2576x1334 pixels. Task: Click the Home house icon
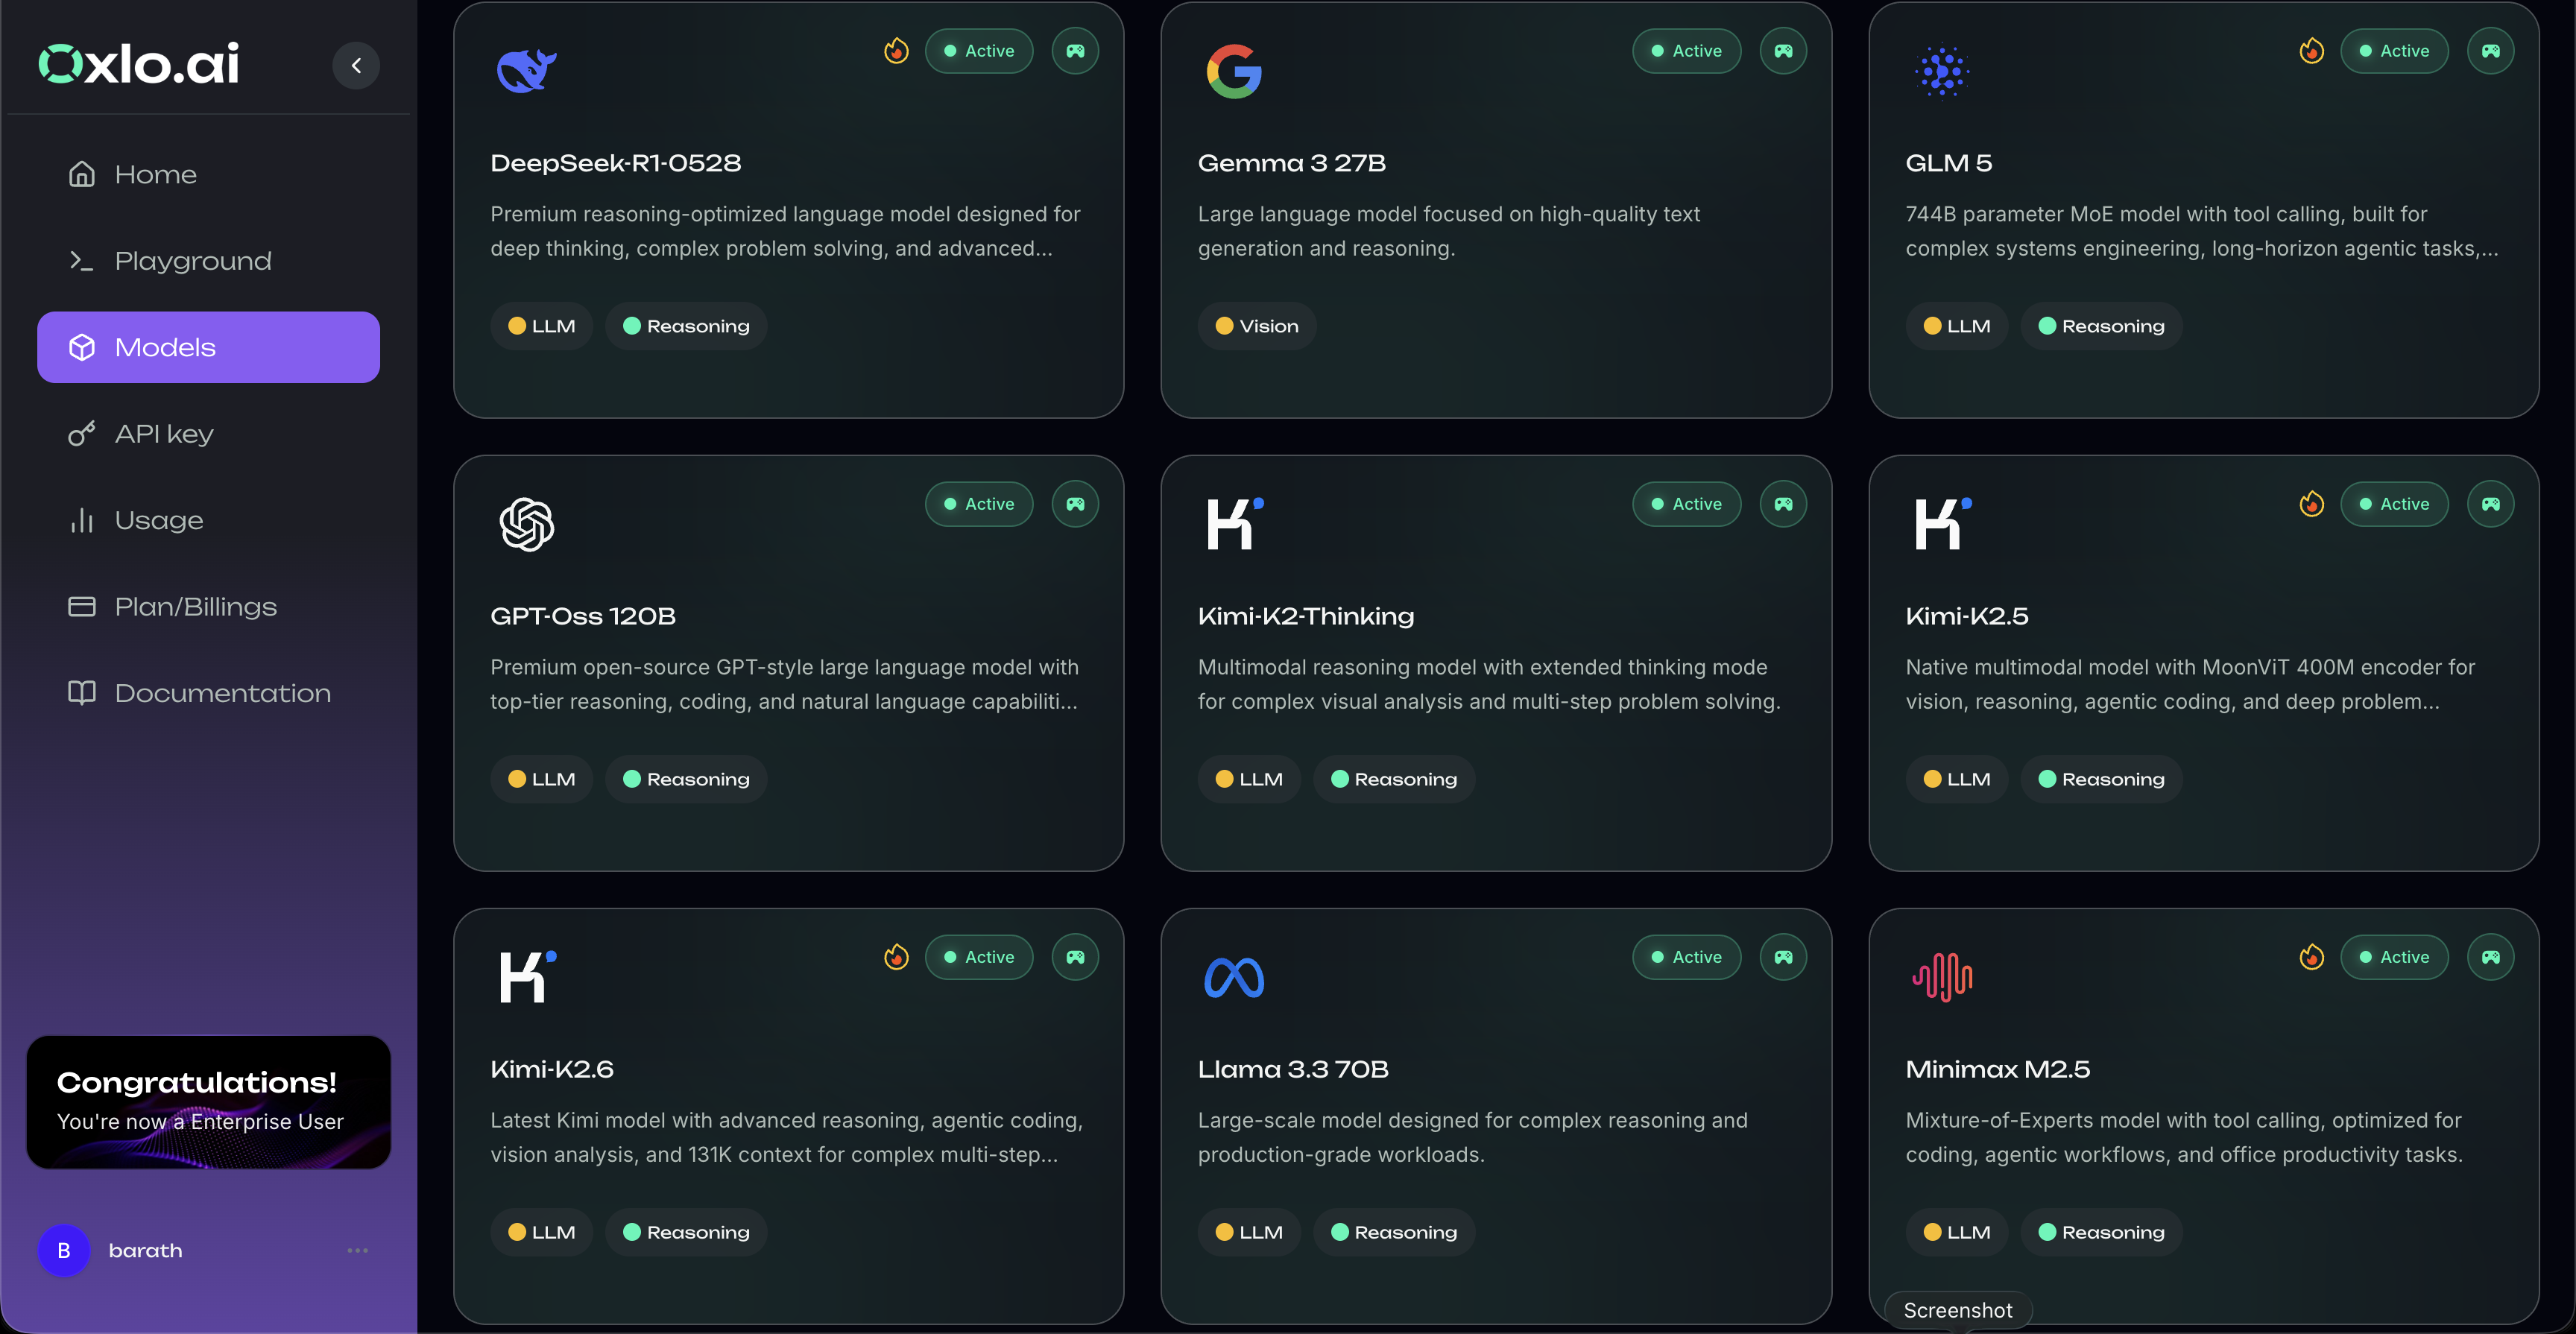click(82, 174)
